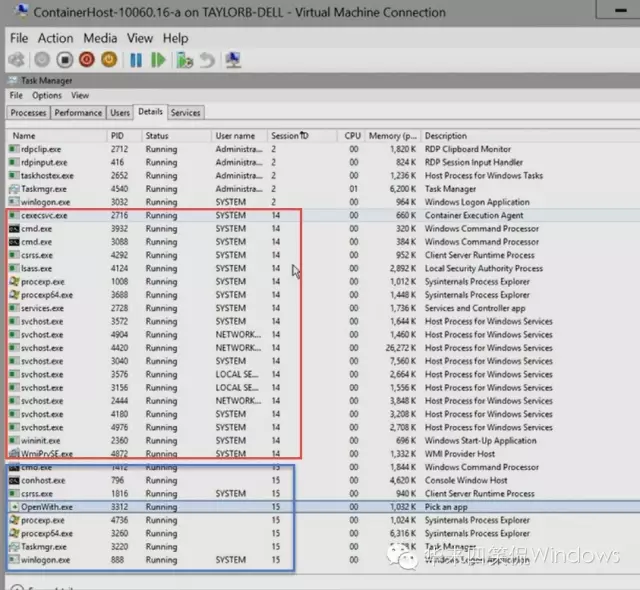Viewport: 640px width, 590px height.
Task: Select the winlogon.exe icon with PID 888
Action: [x=14, y=560]
